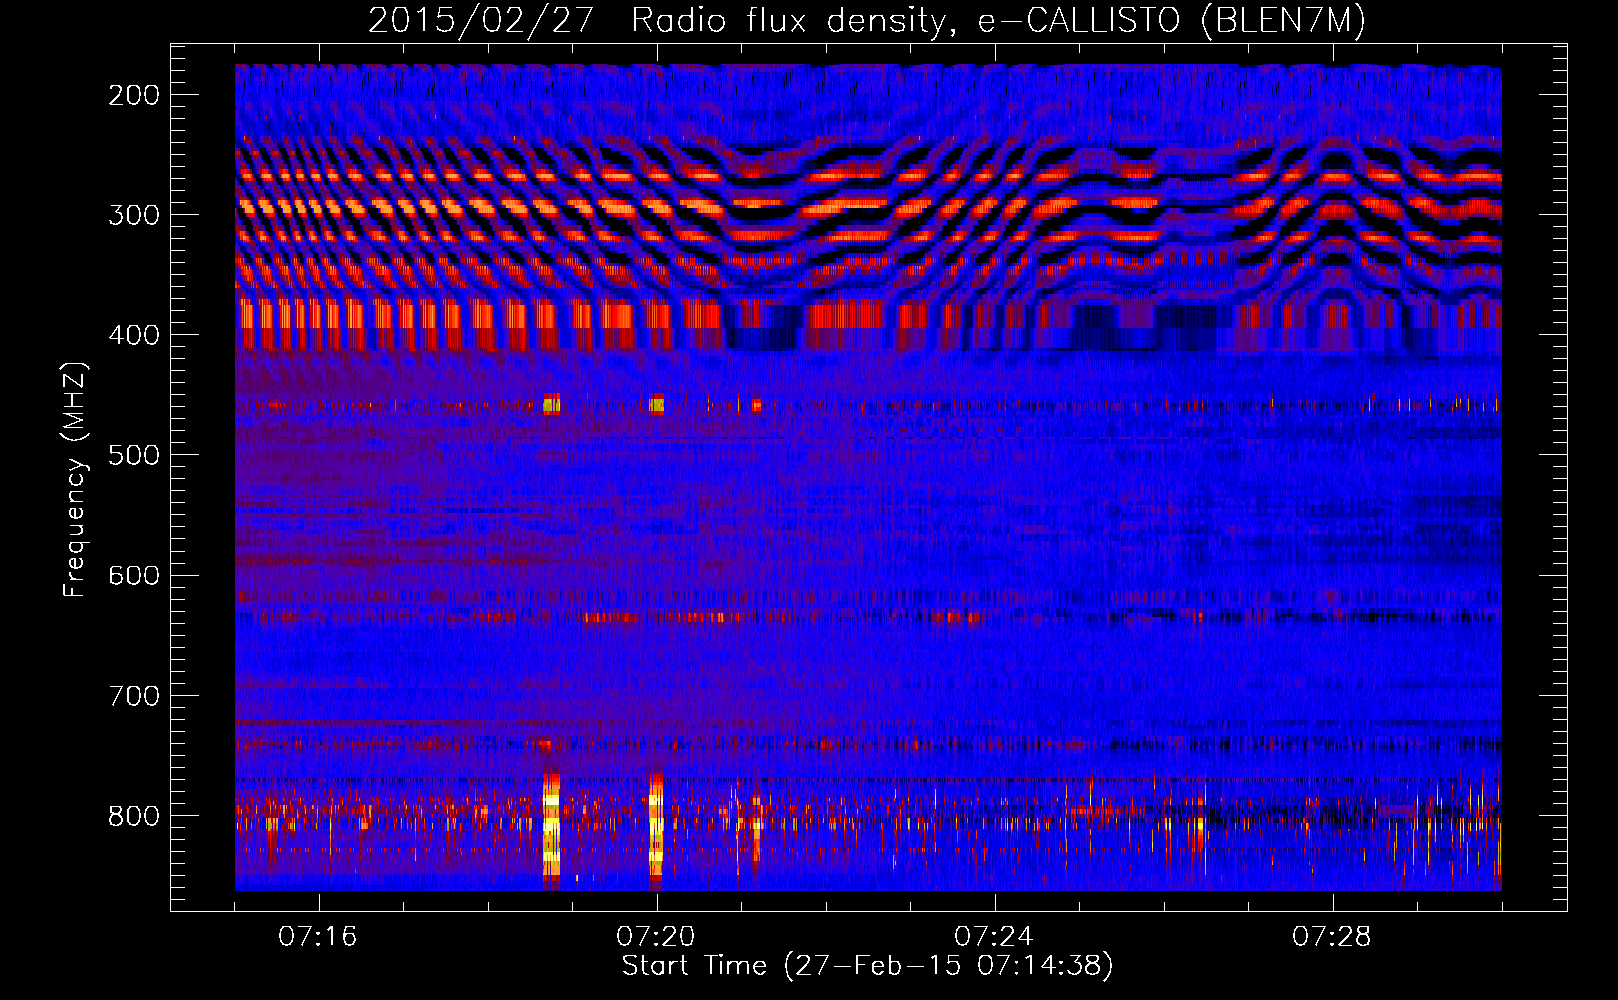Click the 700 frequency tick label
The image size is (1618, 1000).
[134, 695]
